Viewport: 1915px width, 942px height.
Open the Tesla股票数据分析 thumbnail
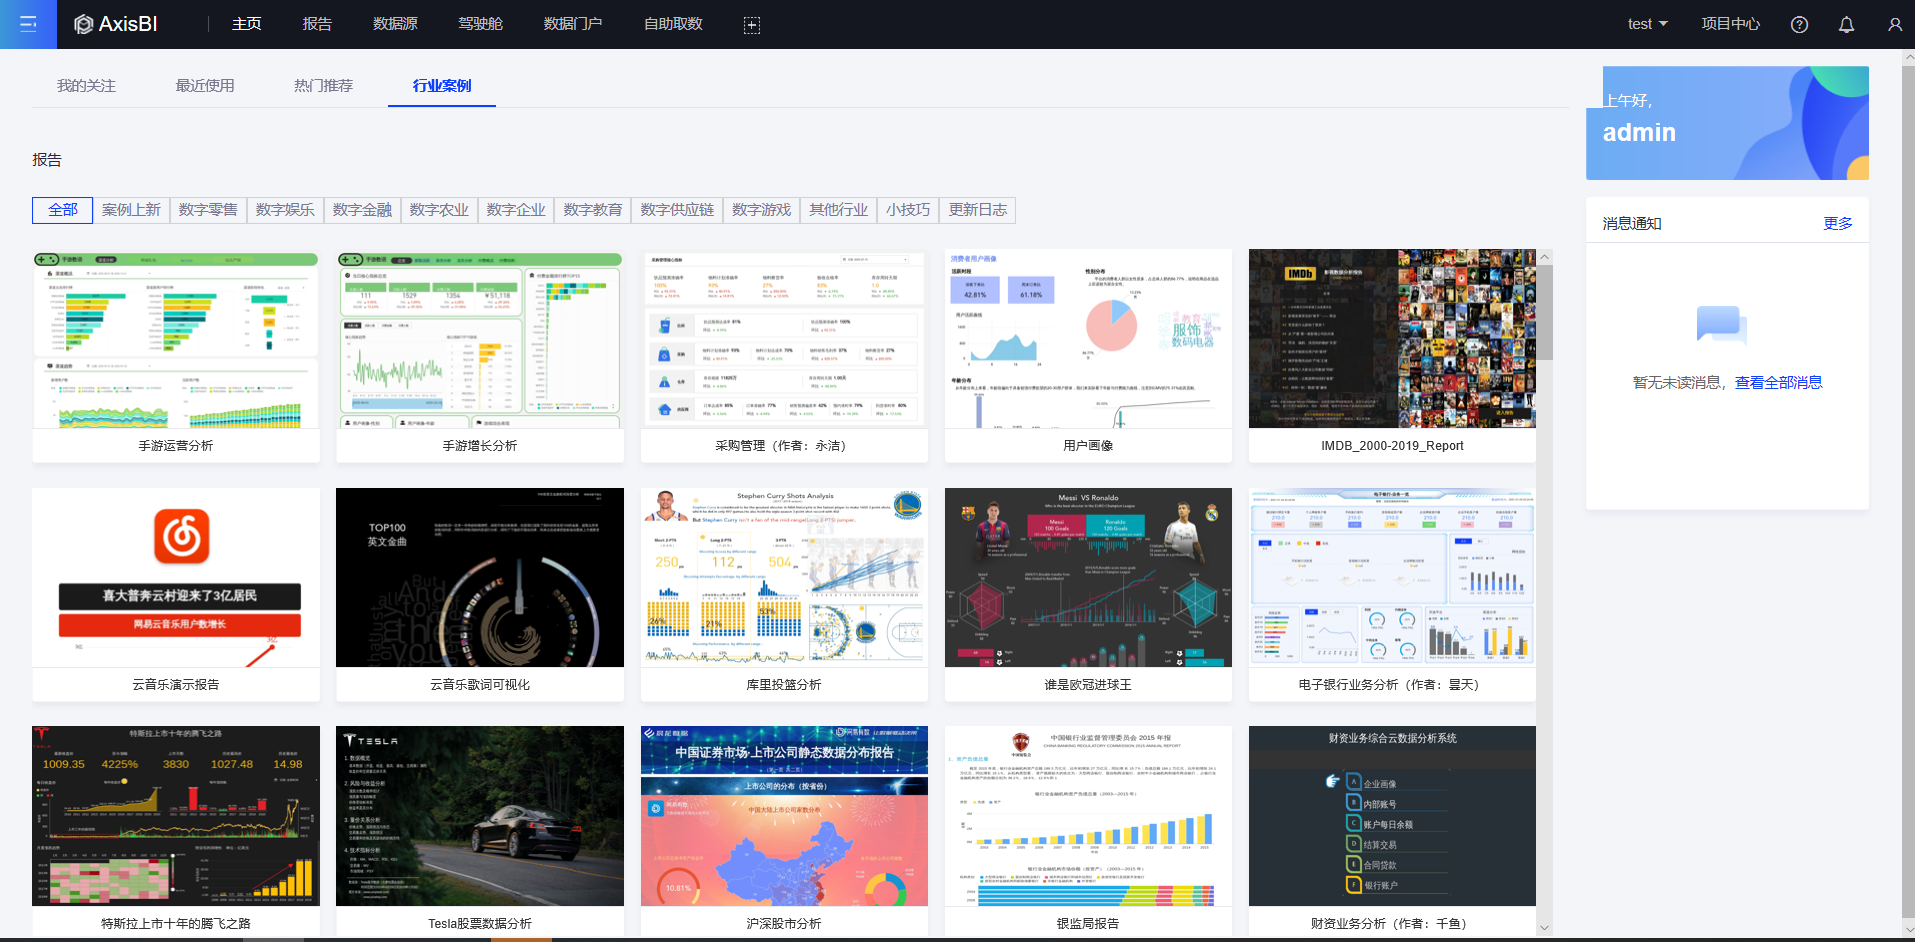click(x=480, y=816)
